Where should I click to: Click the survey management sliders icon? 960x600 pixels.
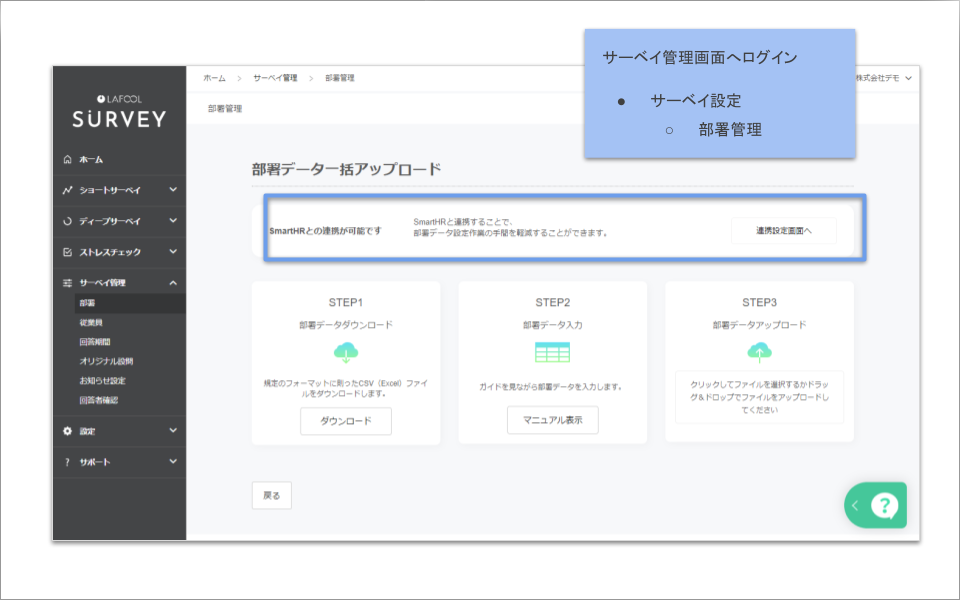point(67,283)
